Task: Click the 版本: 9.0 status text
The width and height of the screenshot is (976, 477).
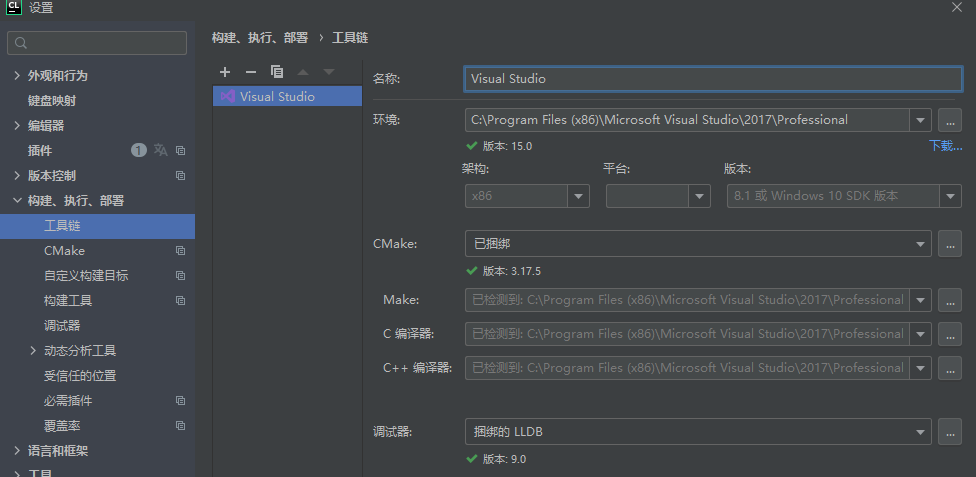Action: (x=504, y=460)
